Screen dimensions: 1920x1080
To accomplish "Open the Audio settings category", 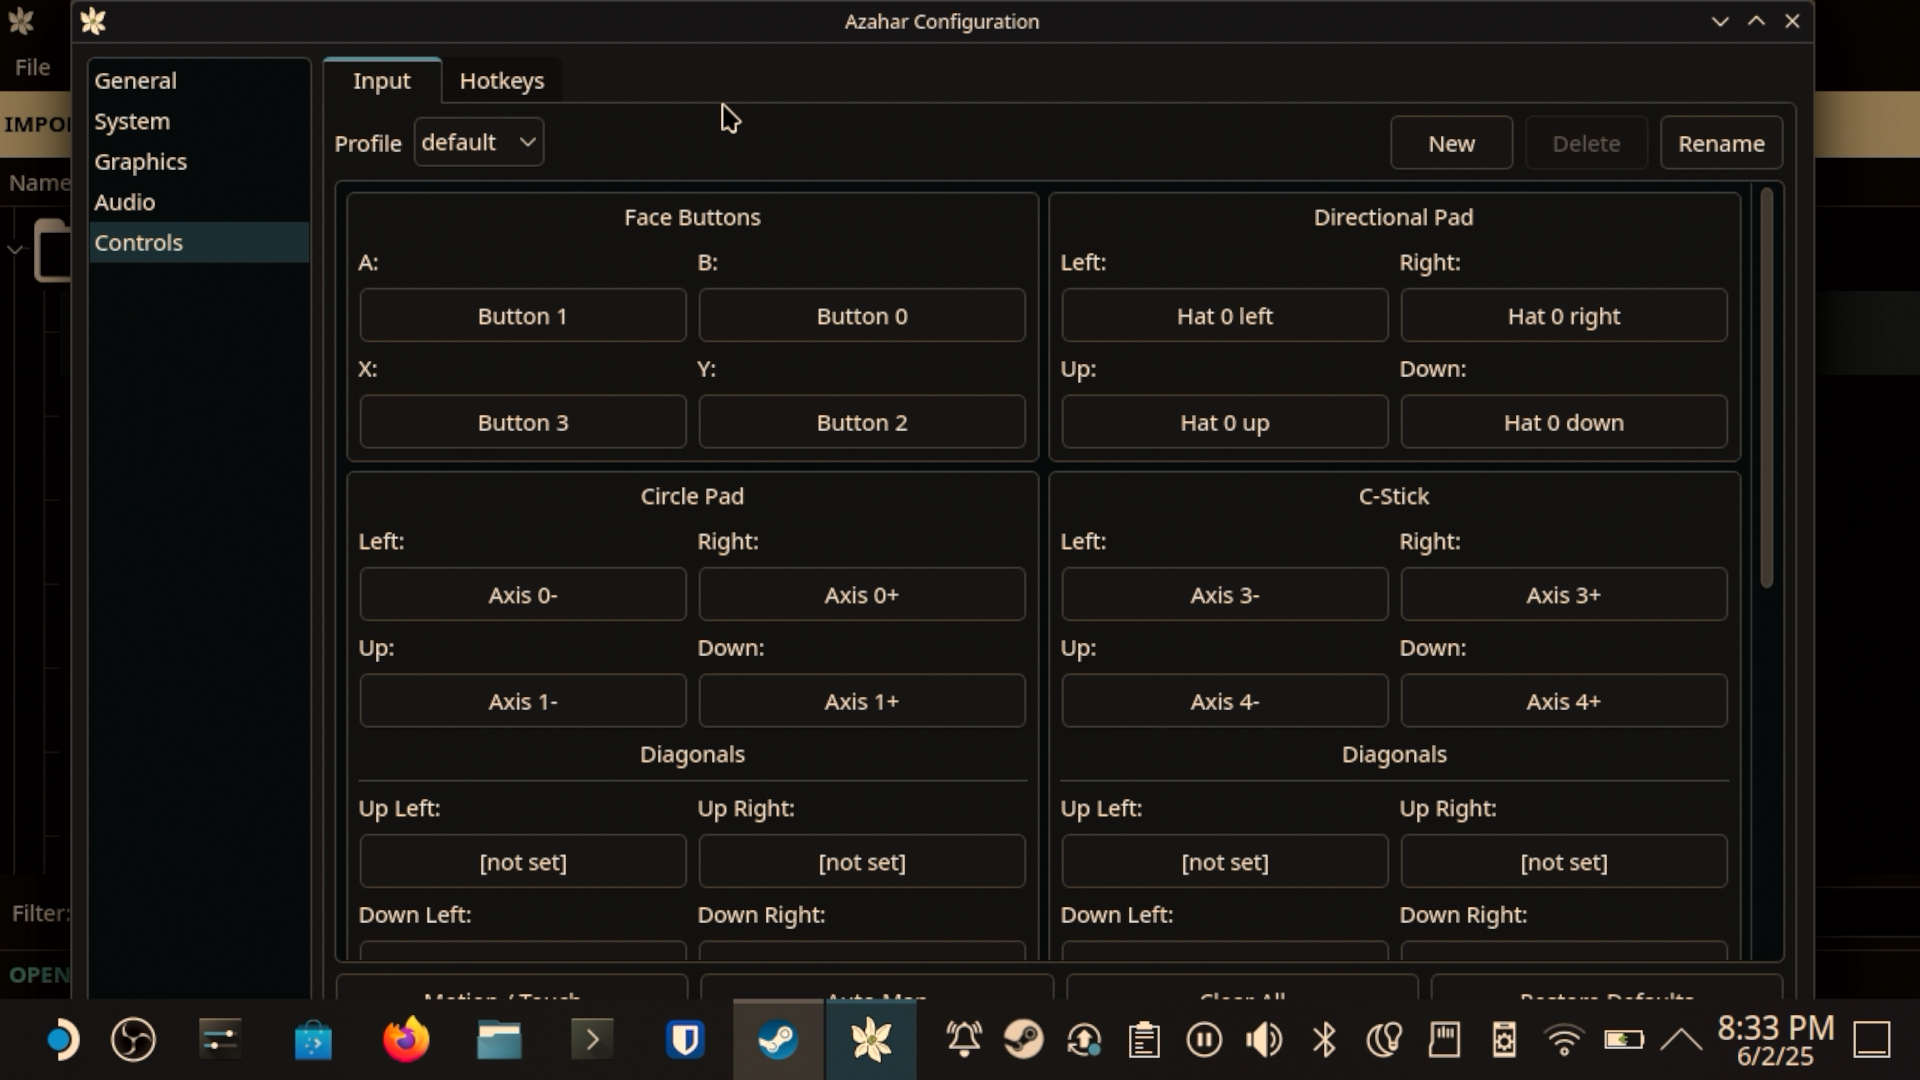I will click(x=199, y=202).
